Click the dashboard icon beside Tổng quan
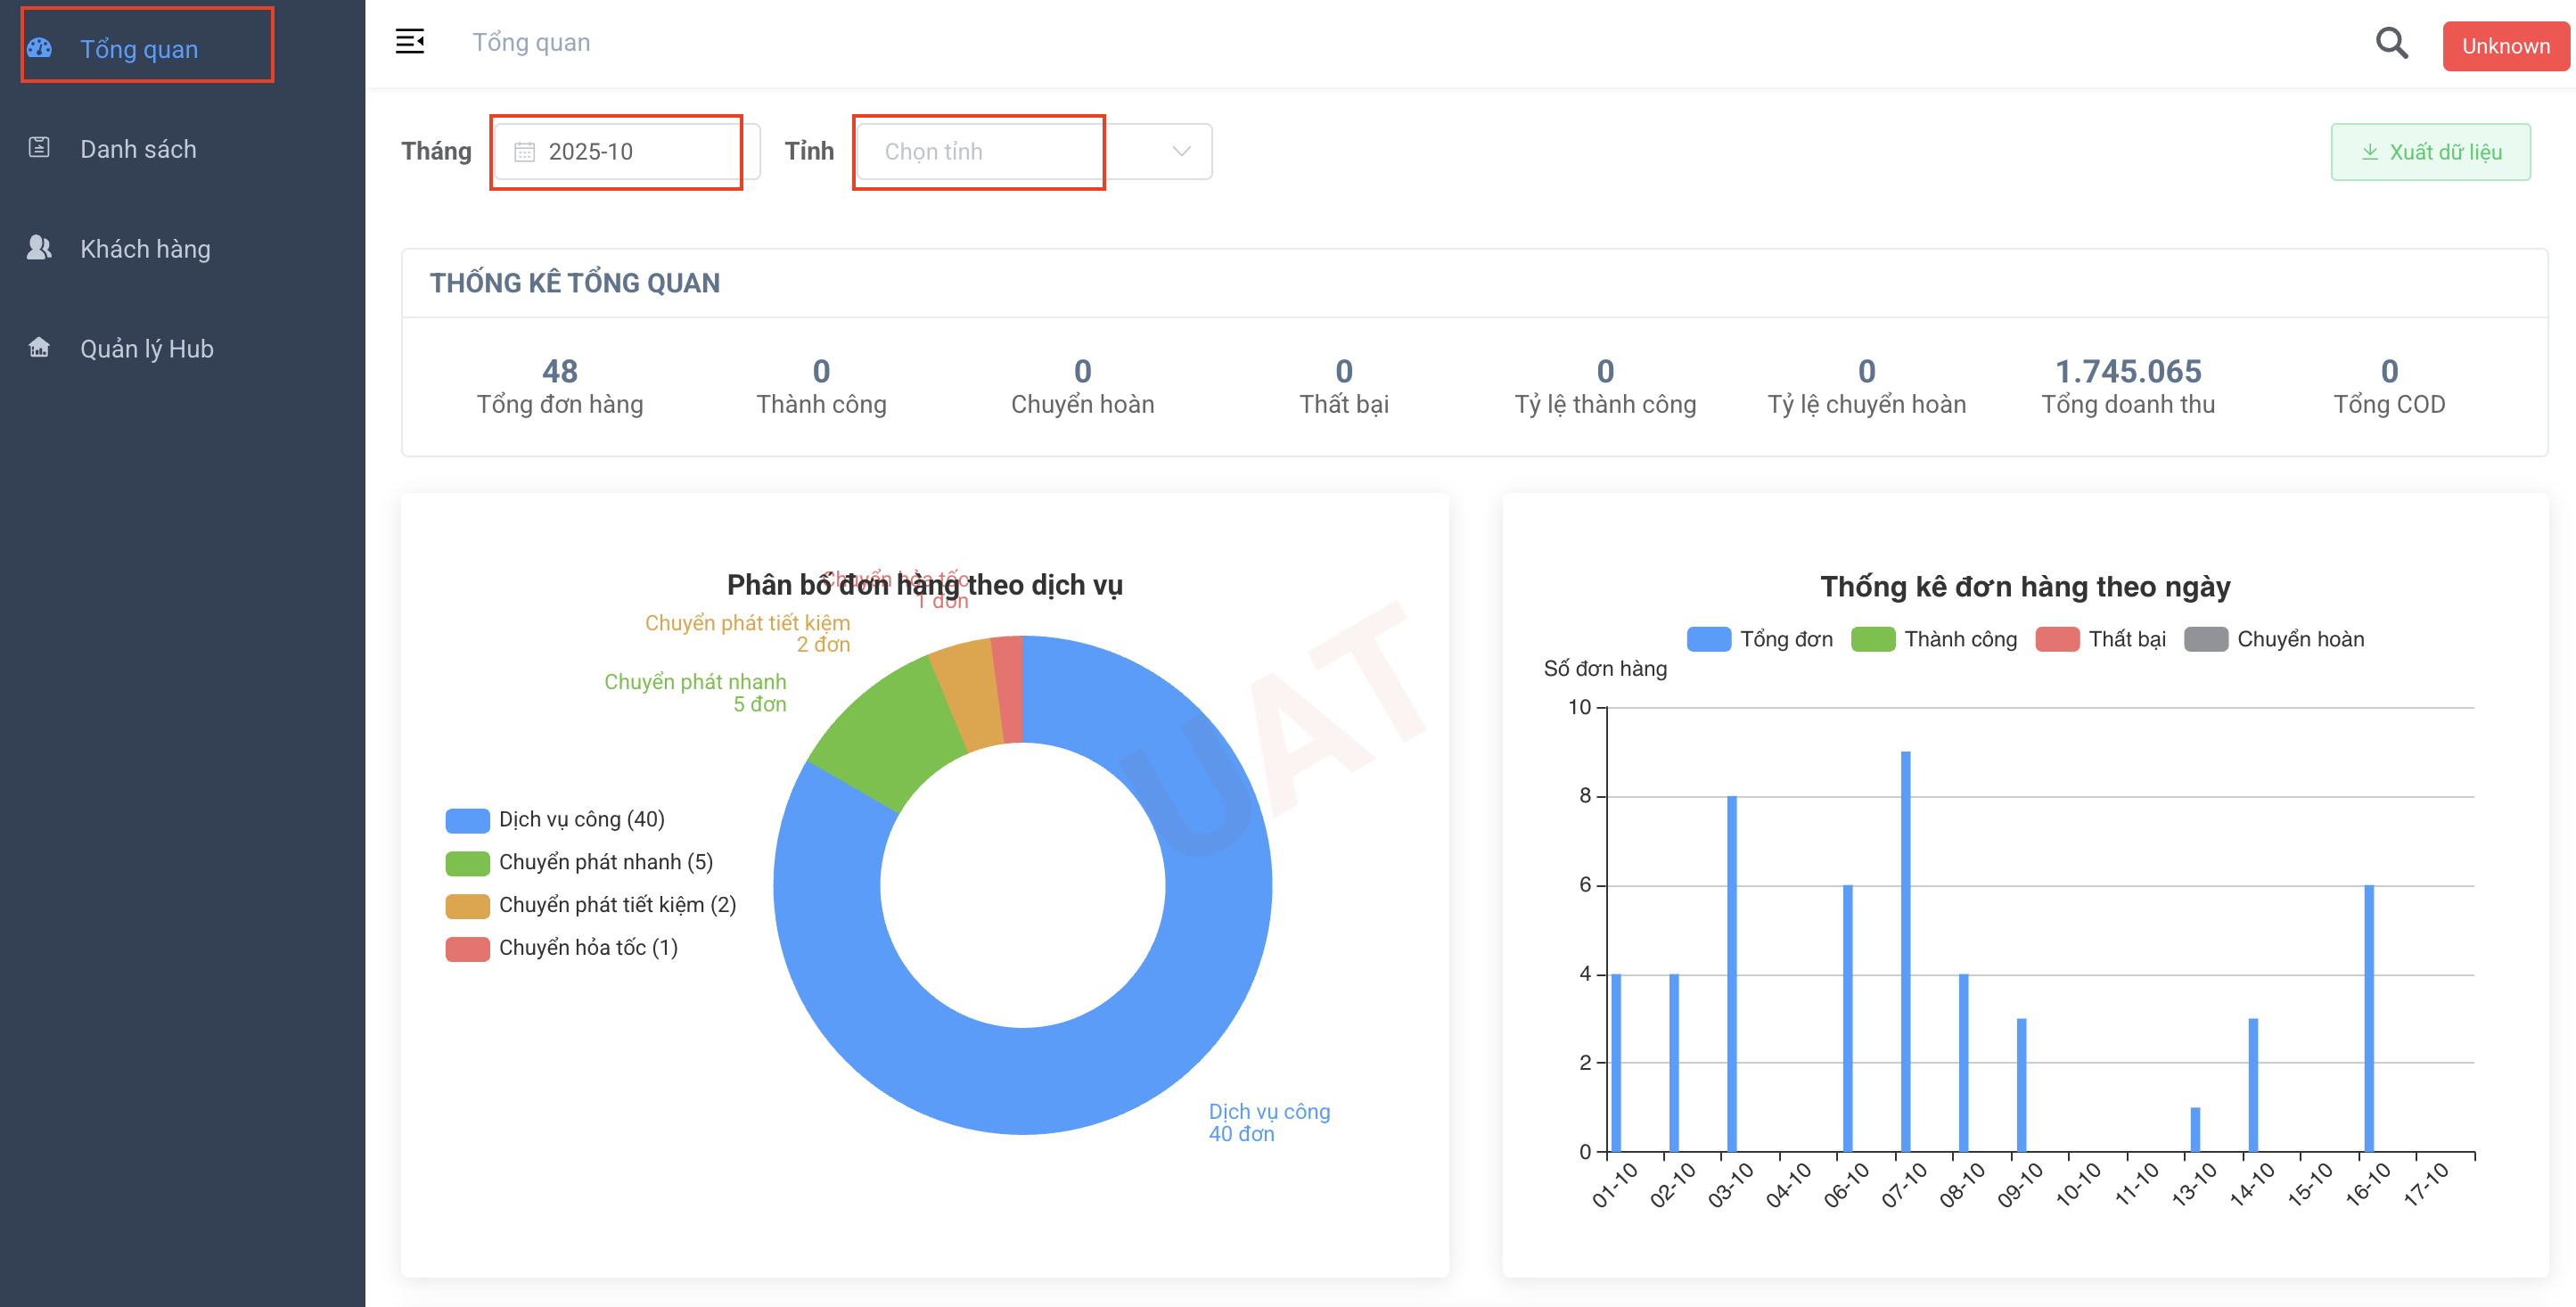This screenshot has width=2576, height=1307. [39, 48]
